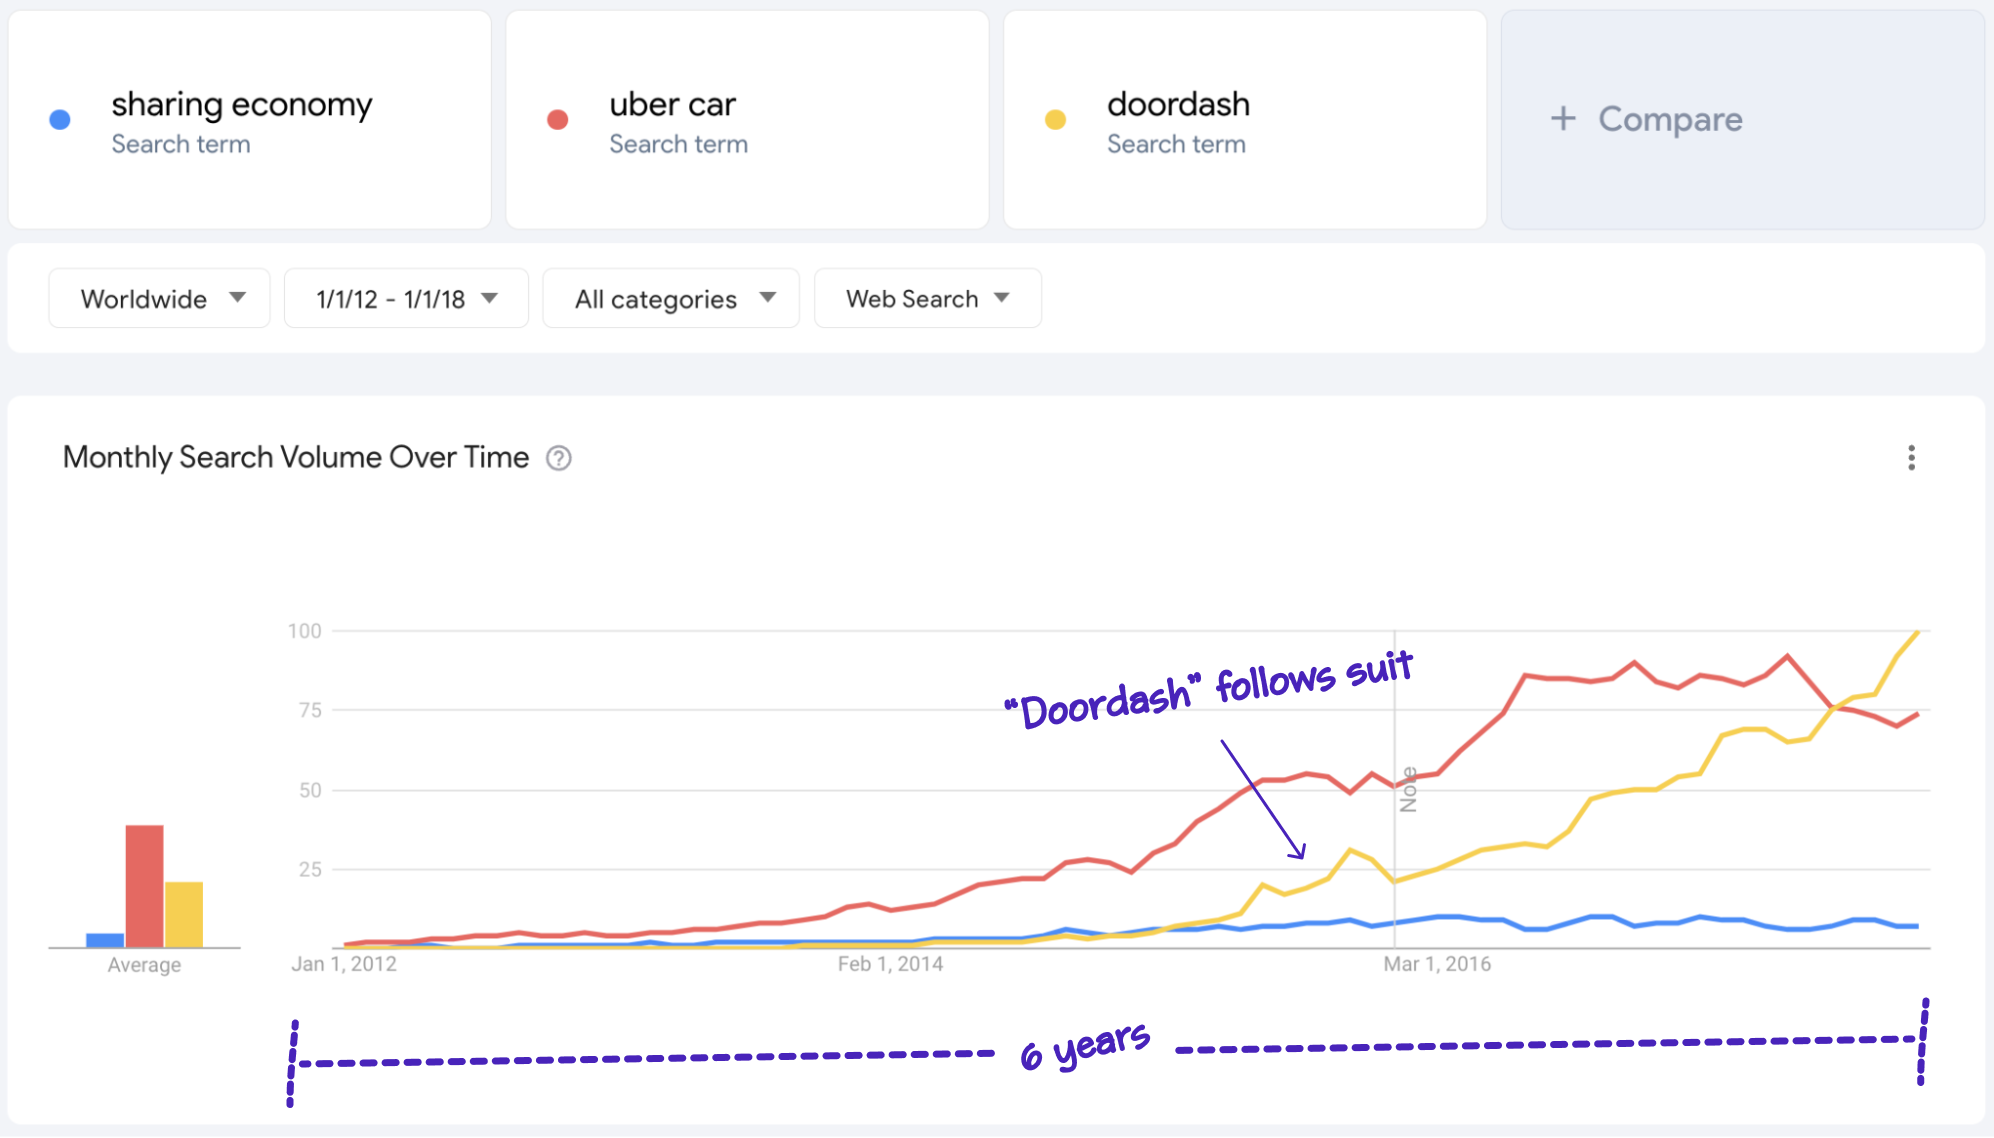Click the 50 value on the y-axis

(310, 790)
